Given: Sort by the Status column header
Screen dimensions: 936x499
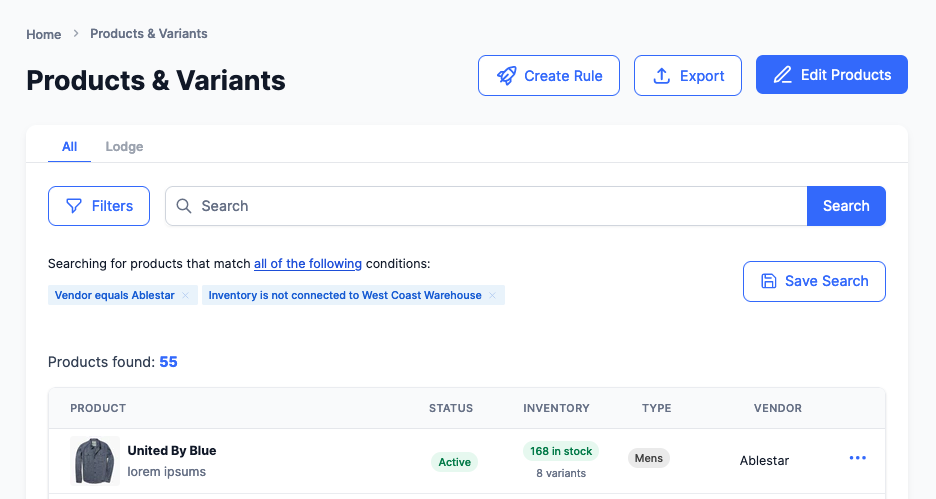Looking at the screenshot, I should point(451,408).
